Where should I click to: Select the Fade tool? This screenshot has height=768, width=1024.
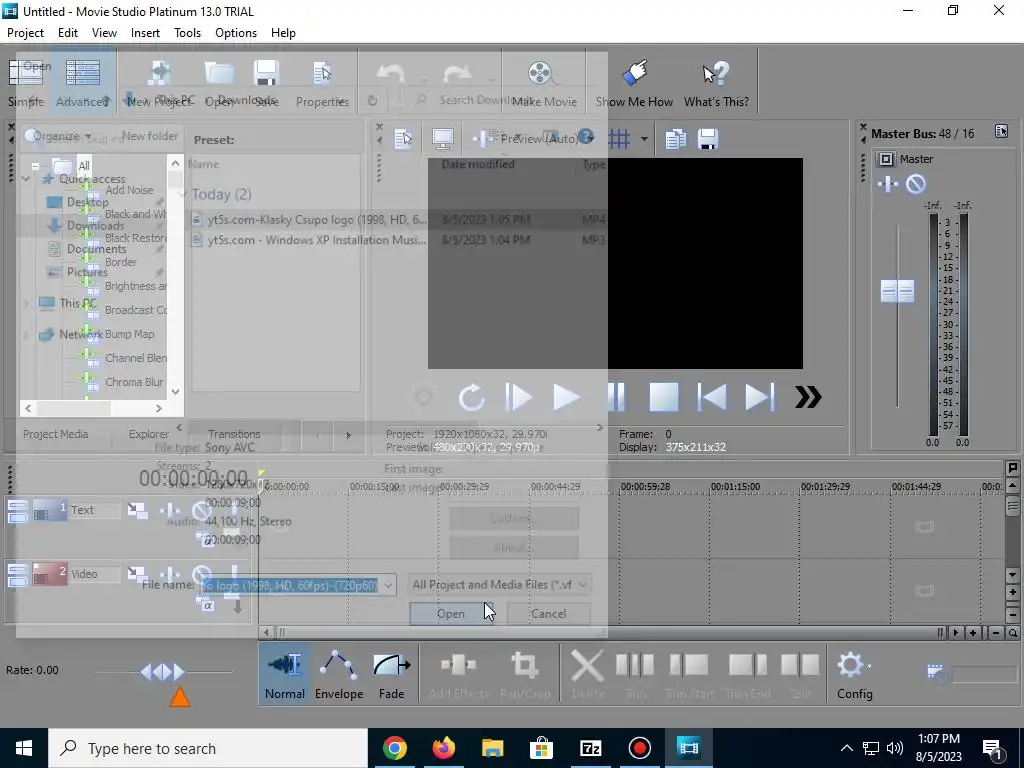[x=391, y=675]
